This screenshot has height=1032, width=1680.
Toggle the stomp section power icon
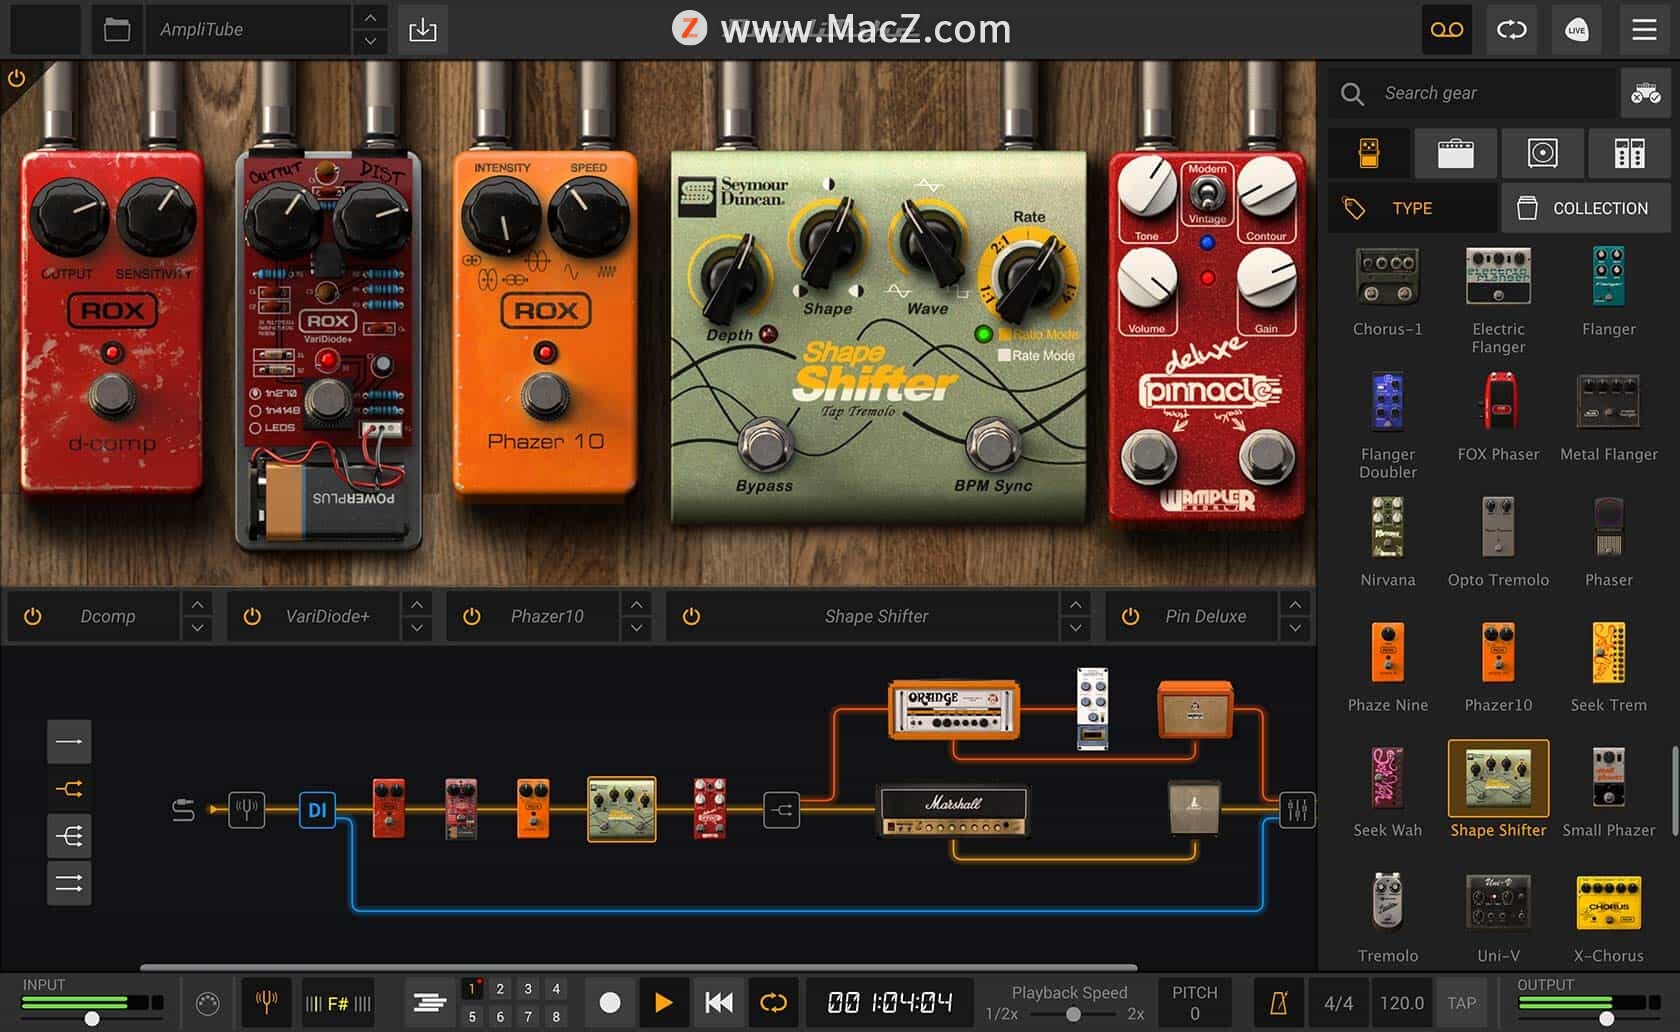[x=16, y=78]
